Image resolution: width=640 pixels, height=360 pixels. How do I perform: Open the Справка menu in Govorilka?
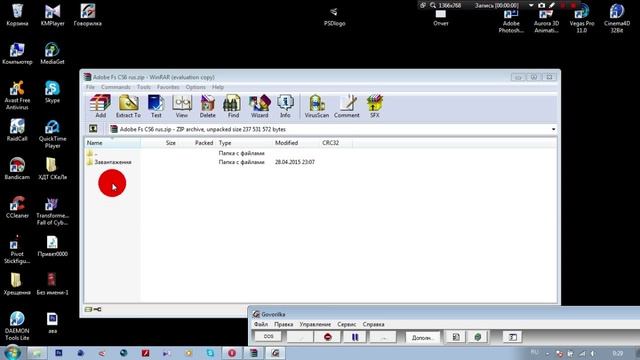pyautogui.click(x=373, y=324)
